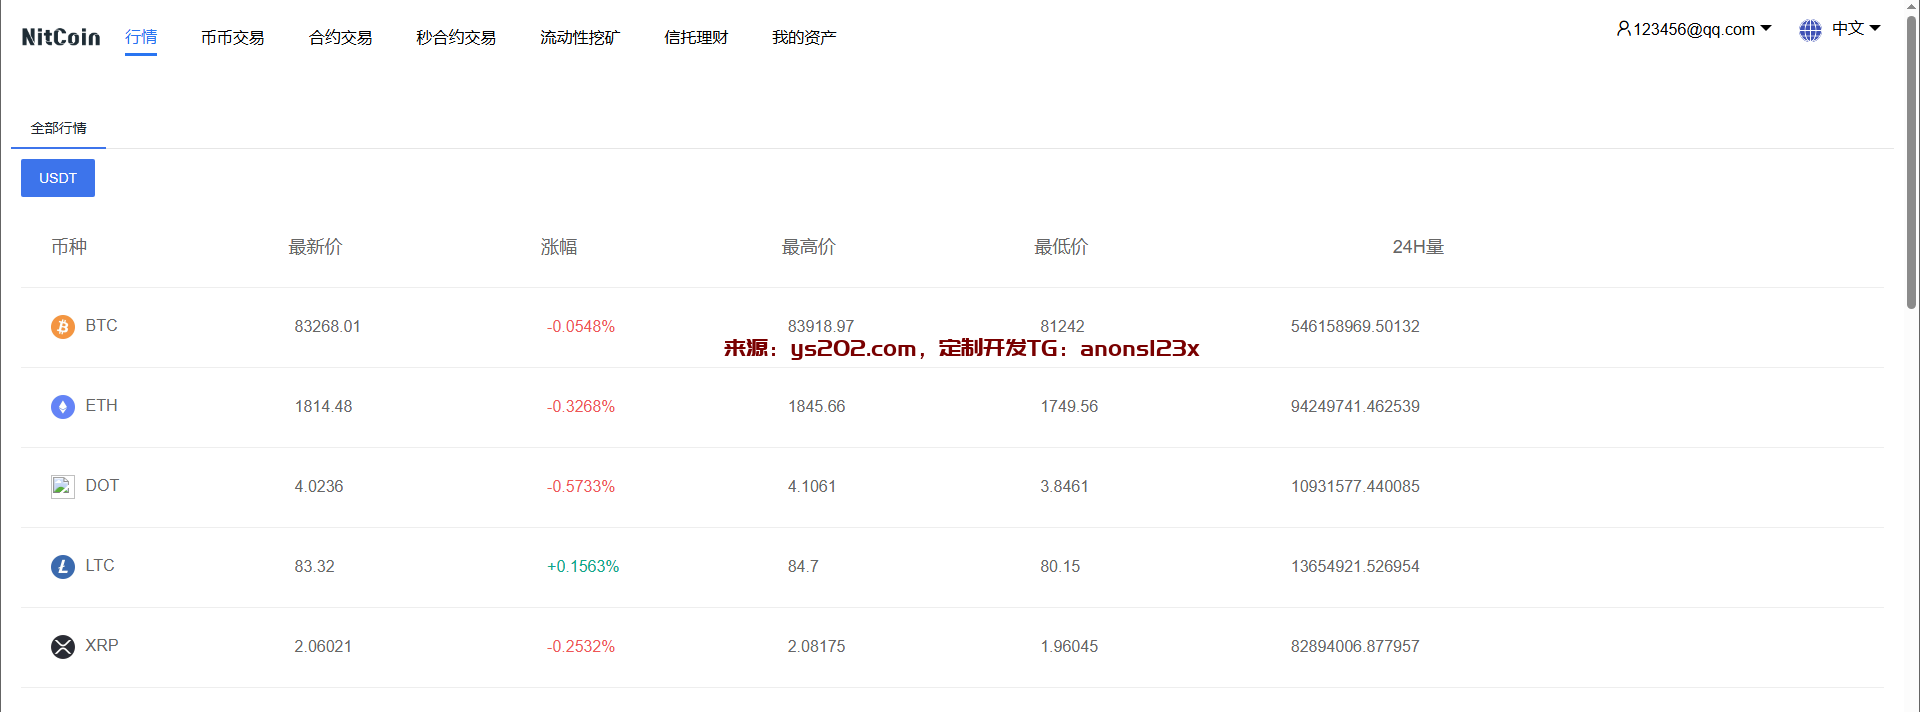
Task: Click the Ethereum coin icon
Action: tap(63, 407)
